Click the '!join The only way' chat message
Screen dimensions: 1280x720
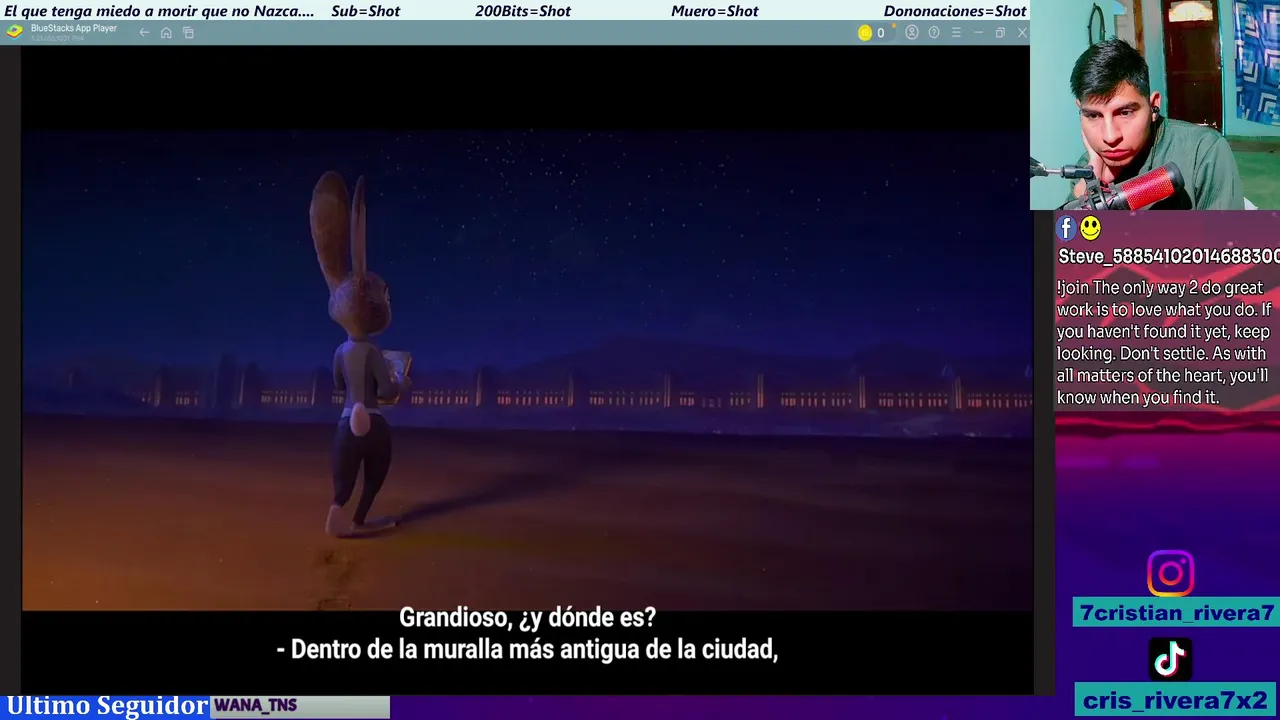[x=1163, y=342]
